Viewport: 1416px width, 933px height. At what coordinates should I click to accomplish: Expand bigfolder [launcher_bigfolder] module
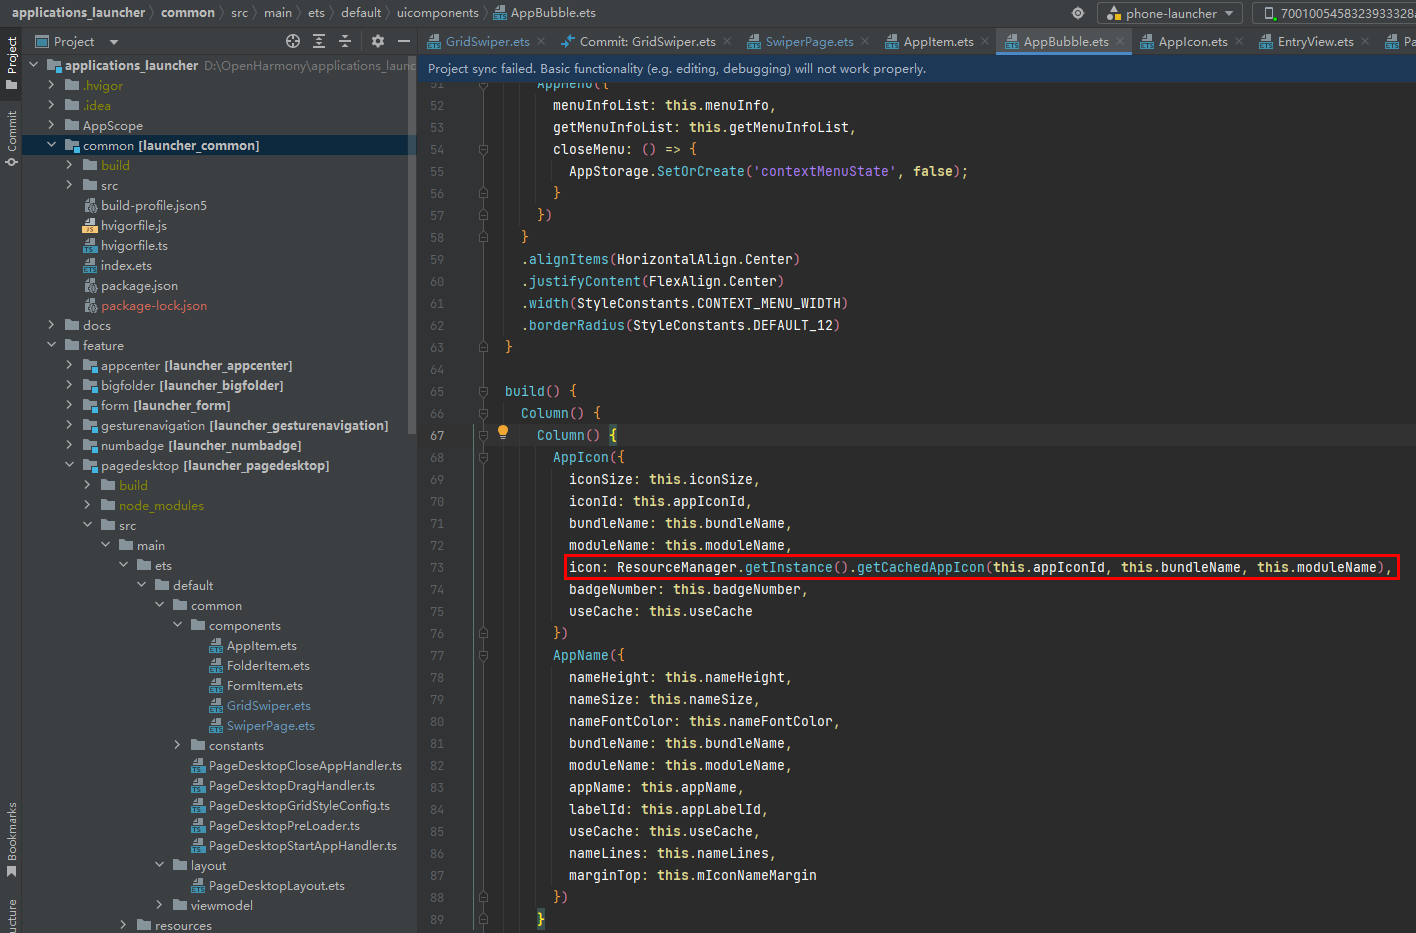[x=69, y=385]
